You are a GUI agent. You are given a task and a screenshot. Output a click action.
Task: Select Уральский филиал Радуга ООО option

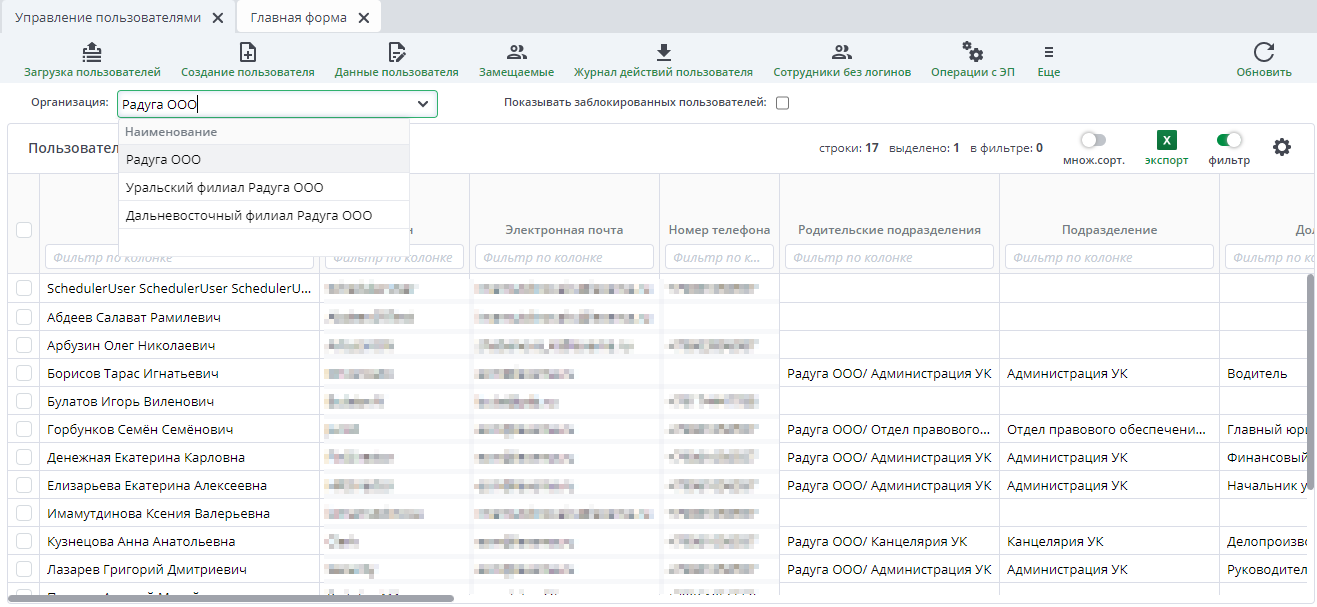point(224,188)
